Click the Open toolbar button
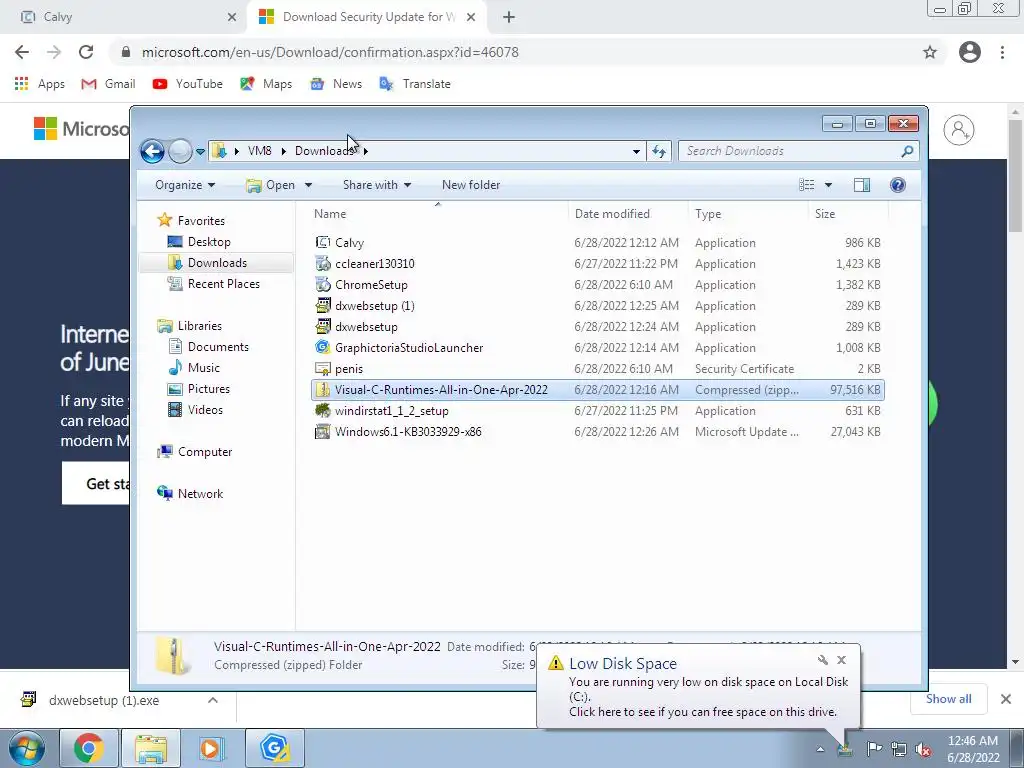This screenshot has width=1024, height=768. (270, 185)
